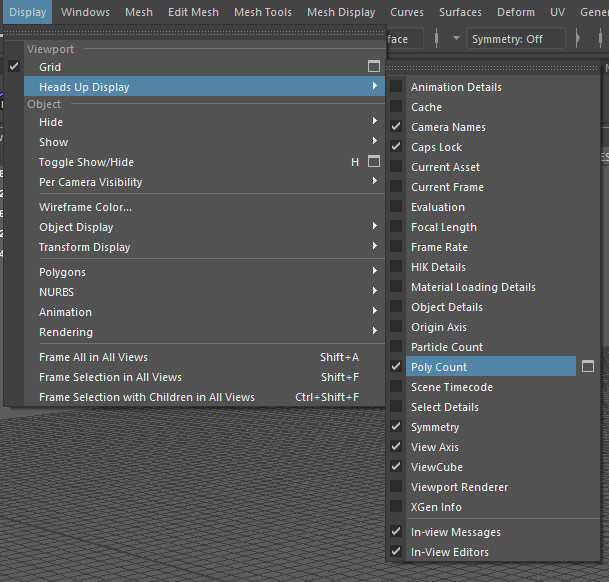Open the Poly Count option box
The height and width of the screenshot is (582, 609).
pos(588,367)
